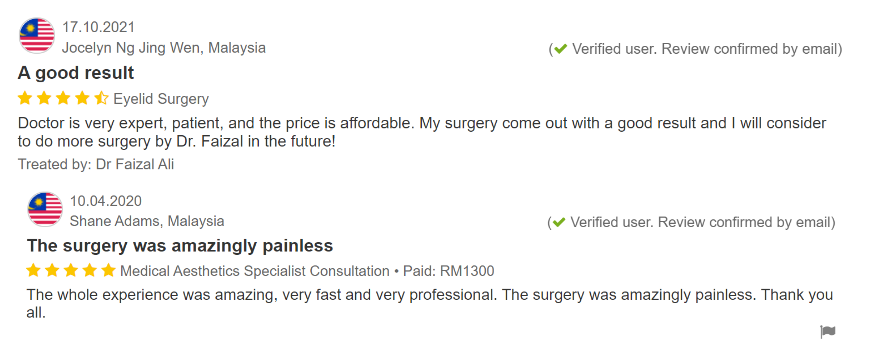
Task: Click the review date 17.10.2021
Action: (98, 27)
